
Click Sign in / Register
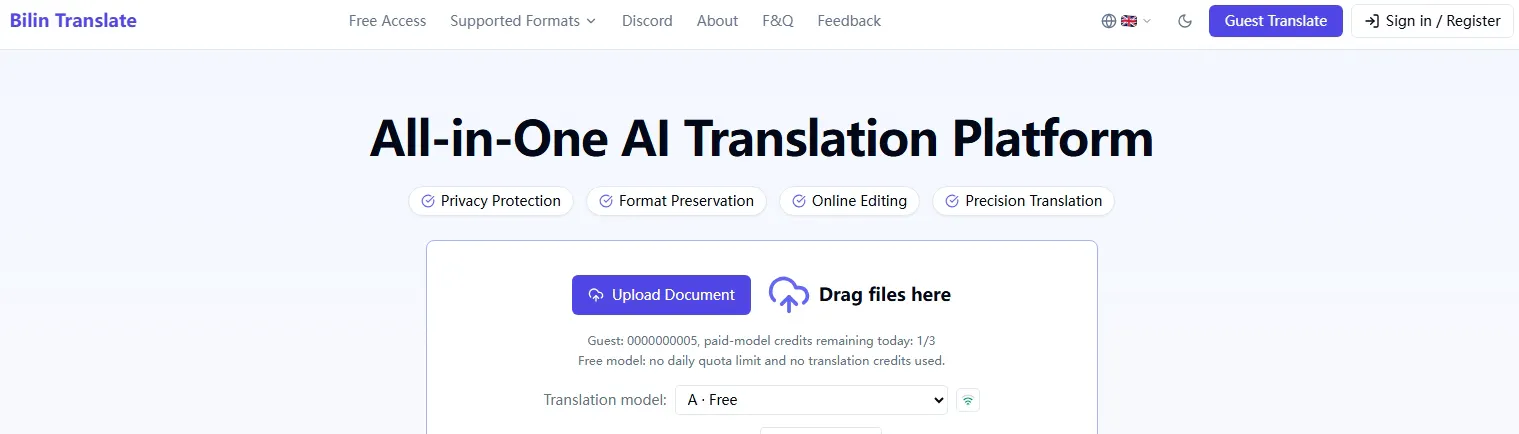[1433, 21]
